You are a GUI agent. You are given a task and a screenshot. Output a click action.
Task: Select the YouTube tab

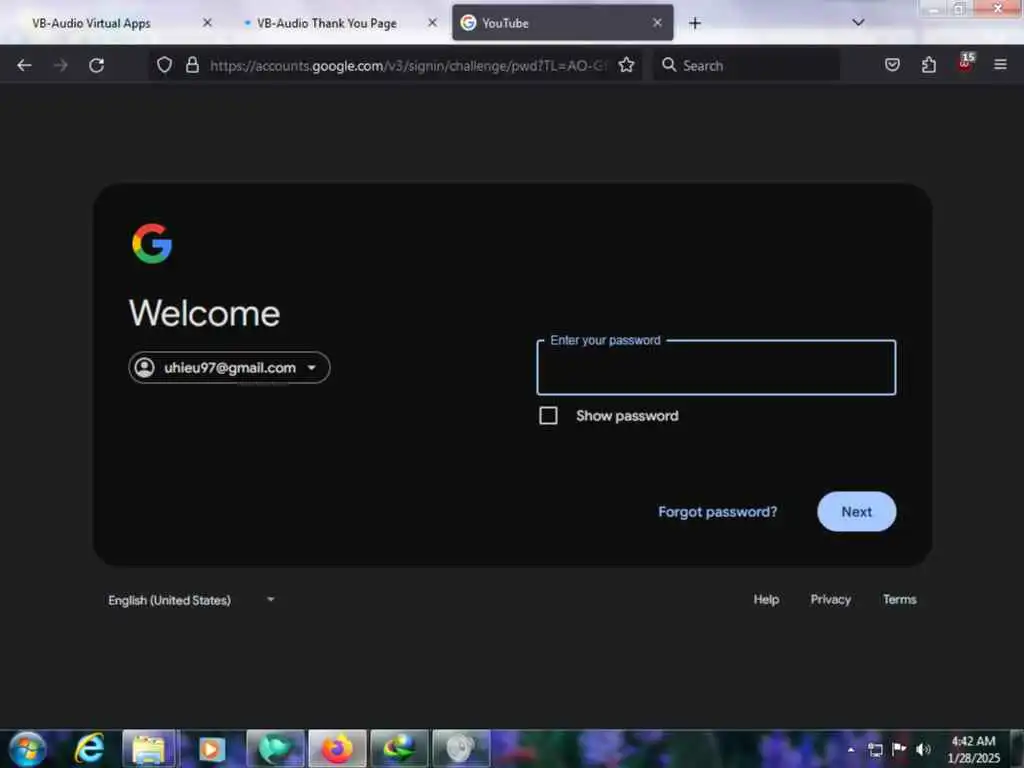click(562, 23)
